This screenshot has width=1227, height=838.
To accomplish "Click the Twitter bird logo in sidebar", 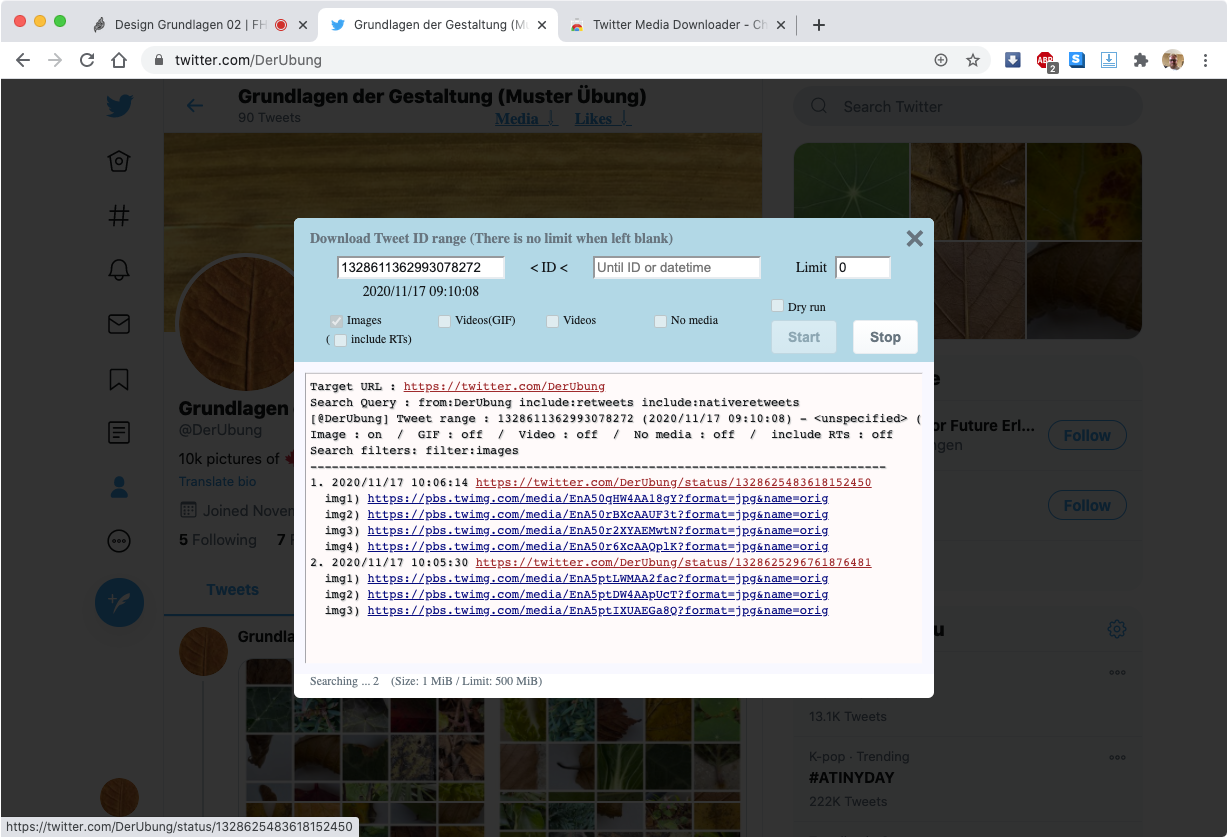I will (x=119, y=106).
